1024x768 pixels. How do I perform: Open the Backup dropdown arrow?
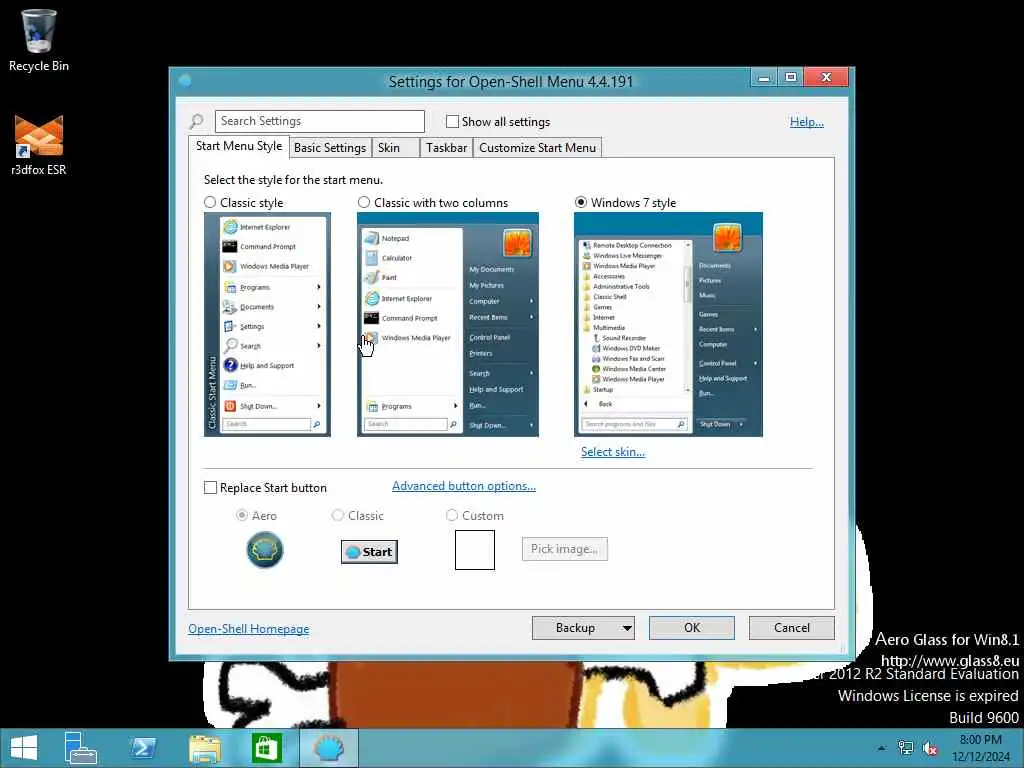627,628
